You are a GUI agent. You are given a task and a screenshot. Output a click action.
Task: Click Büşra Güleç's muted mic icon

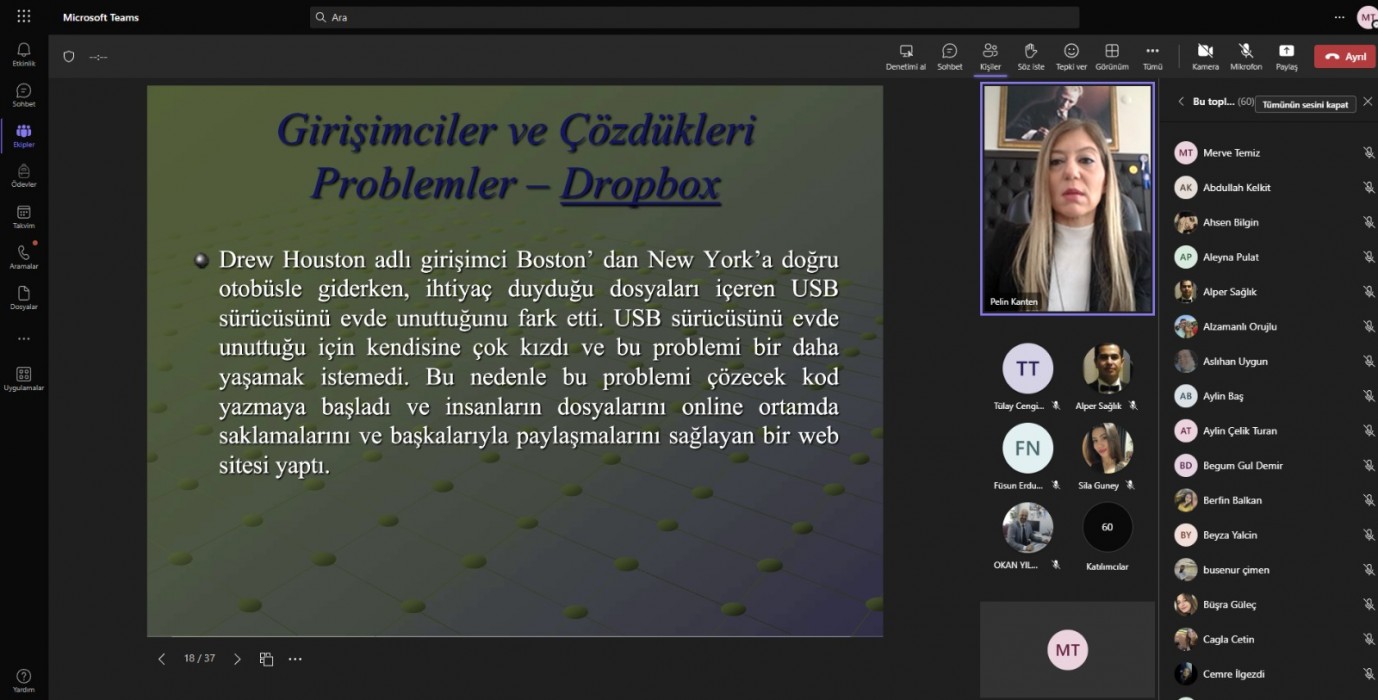[x=1368, y=605]
